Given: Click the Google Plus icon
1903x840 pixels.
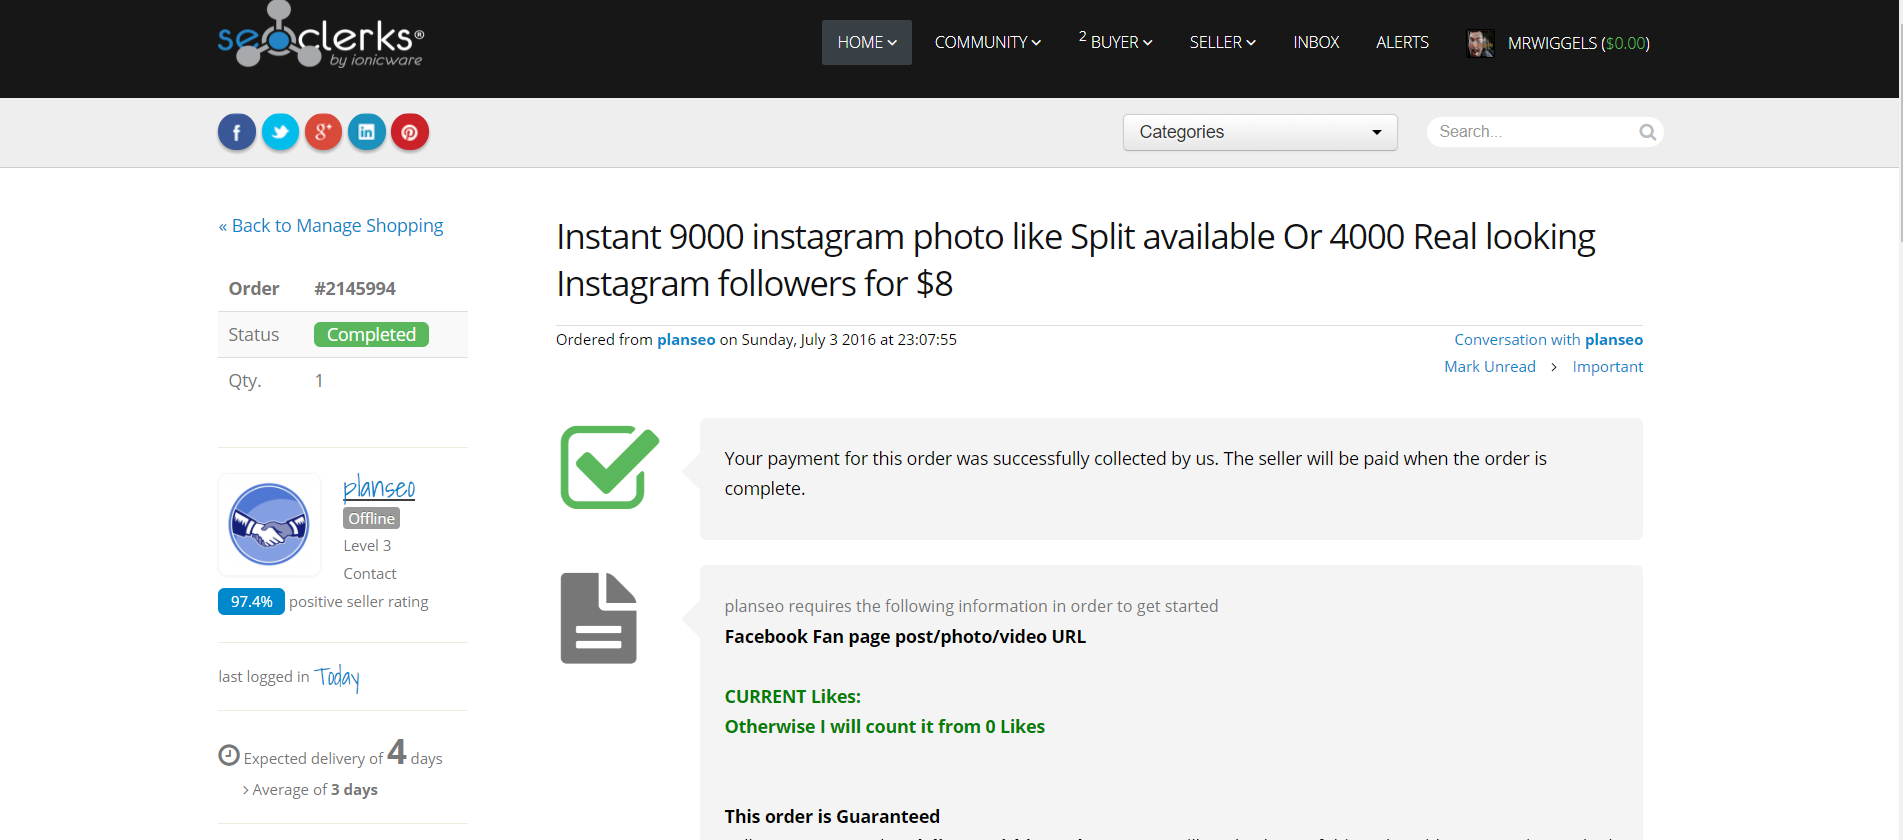Looking at the screenshot, I should 323,132.
